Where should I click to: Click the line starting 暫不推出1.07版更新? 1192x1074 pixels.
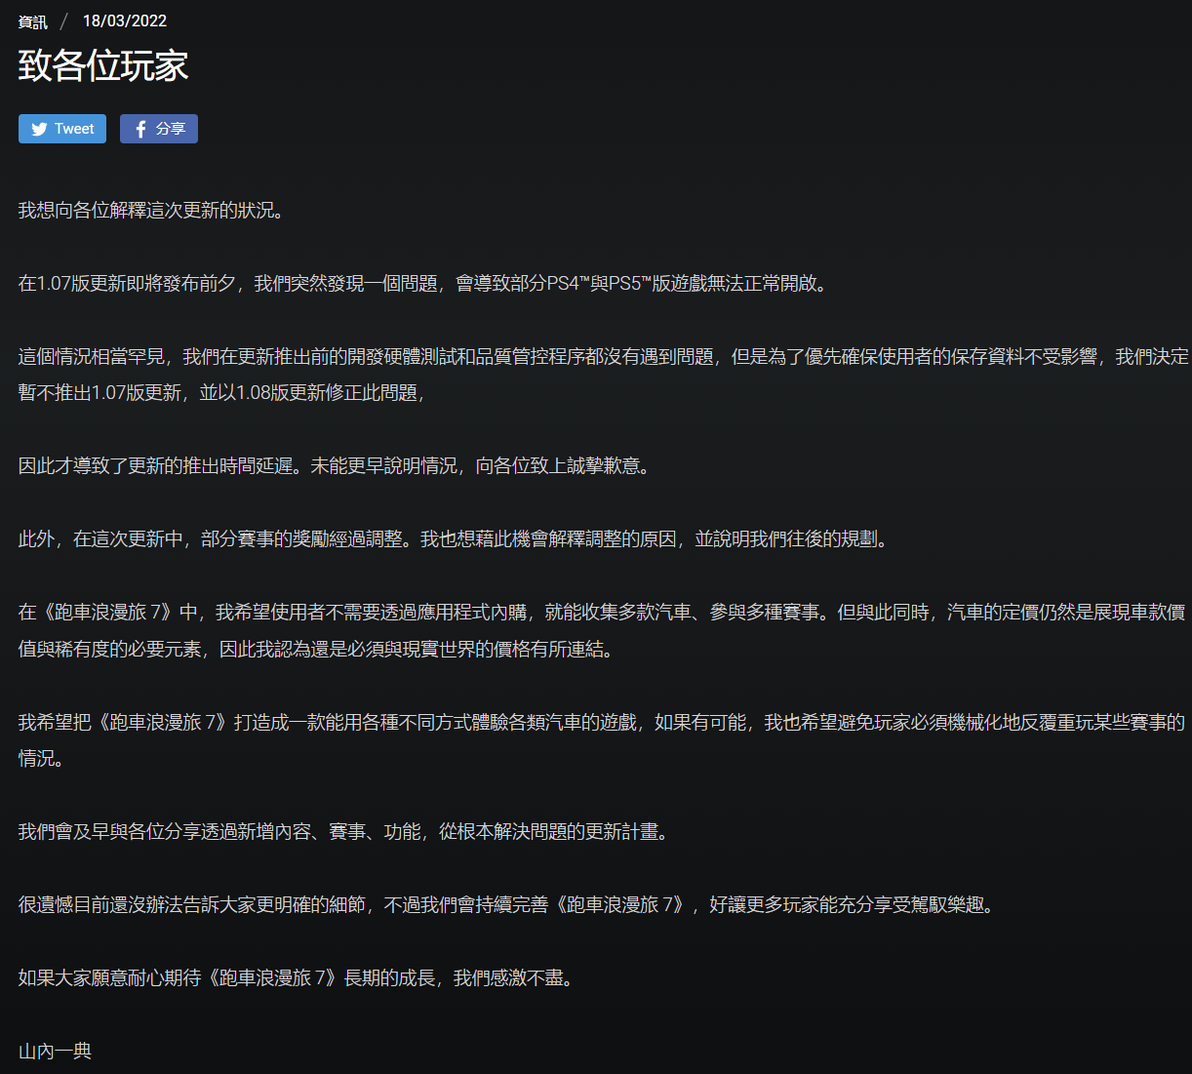[x=221, y=393]
